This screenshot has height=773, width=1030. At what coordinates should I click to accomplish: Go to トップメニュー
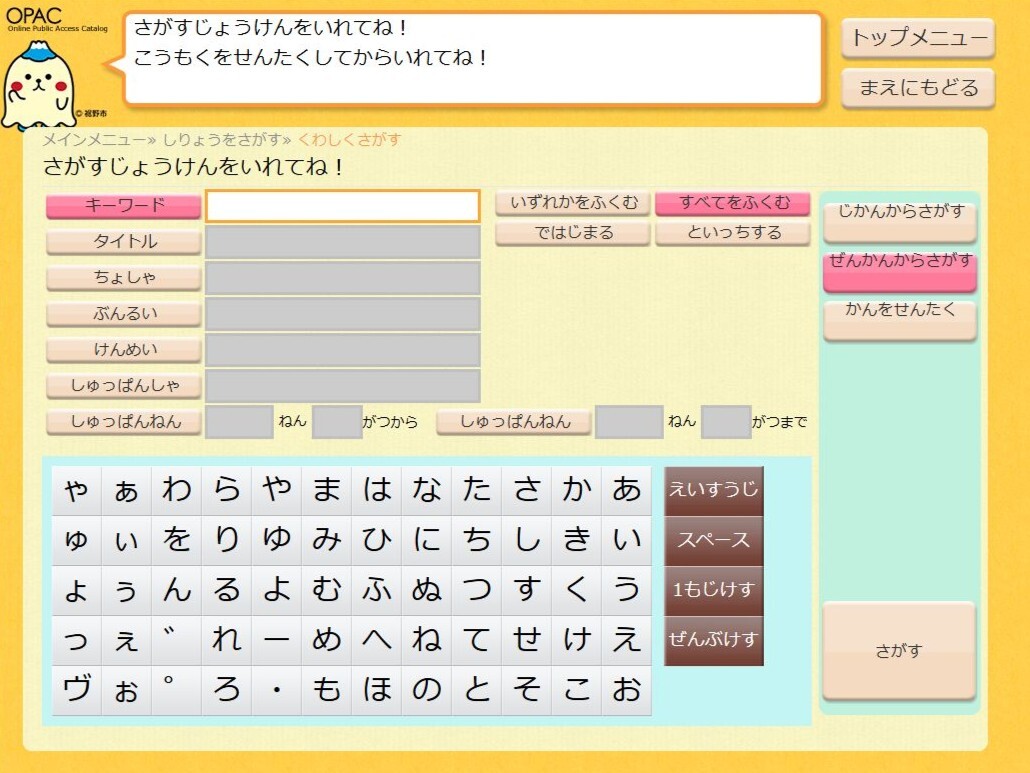918,38
